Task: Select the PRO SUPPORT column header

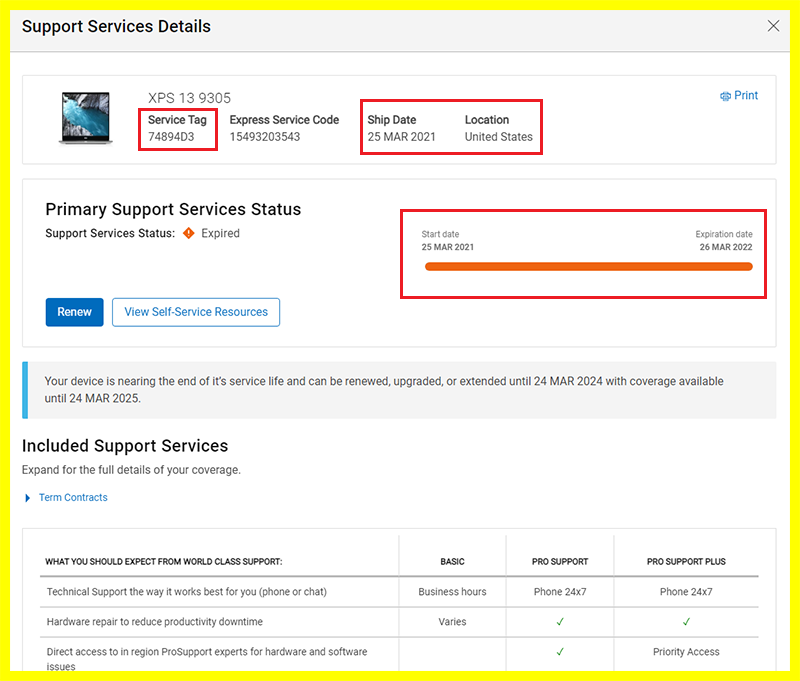Action: [560, 562]
